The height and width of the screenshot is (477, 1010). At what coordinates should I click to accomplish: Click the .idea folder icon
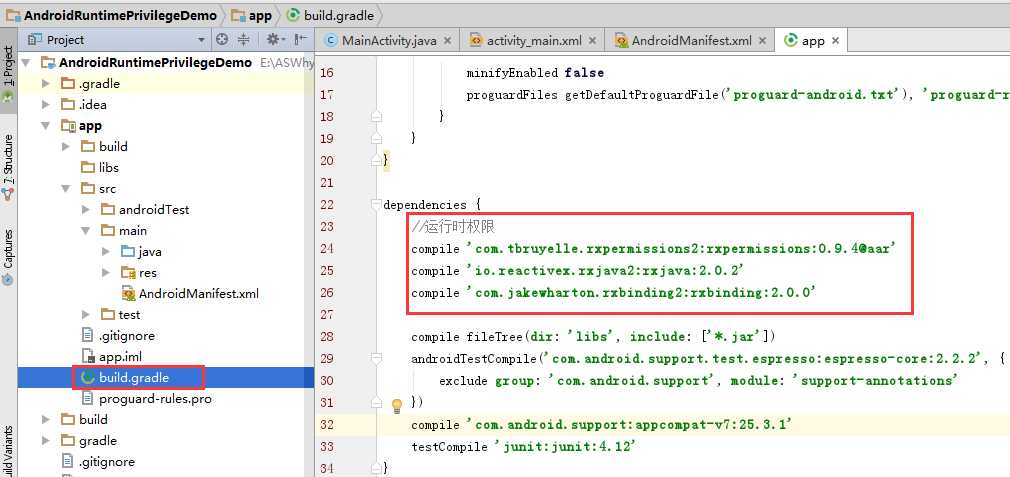click(x=67, y=104)
